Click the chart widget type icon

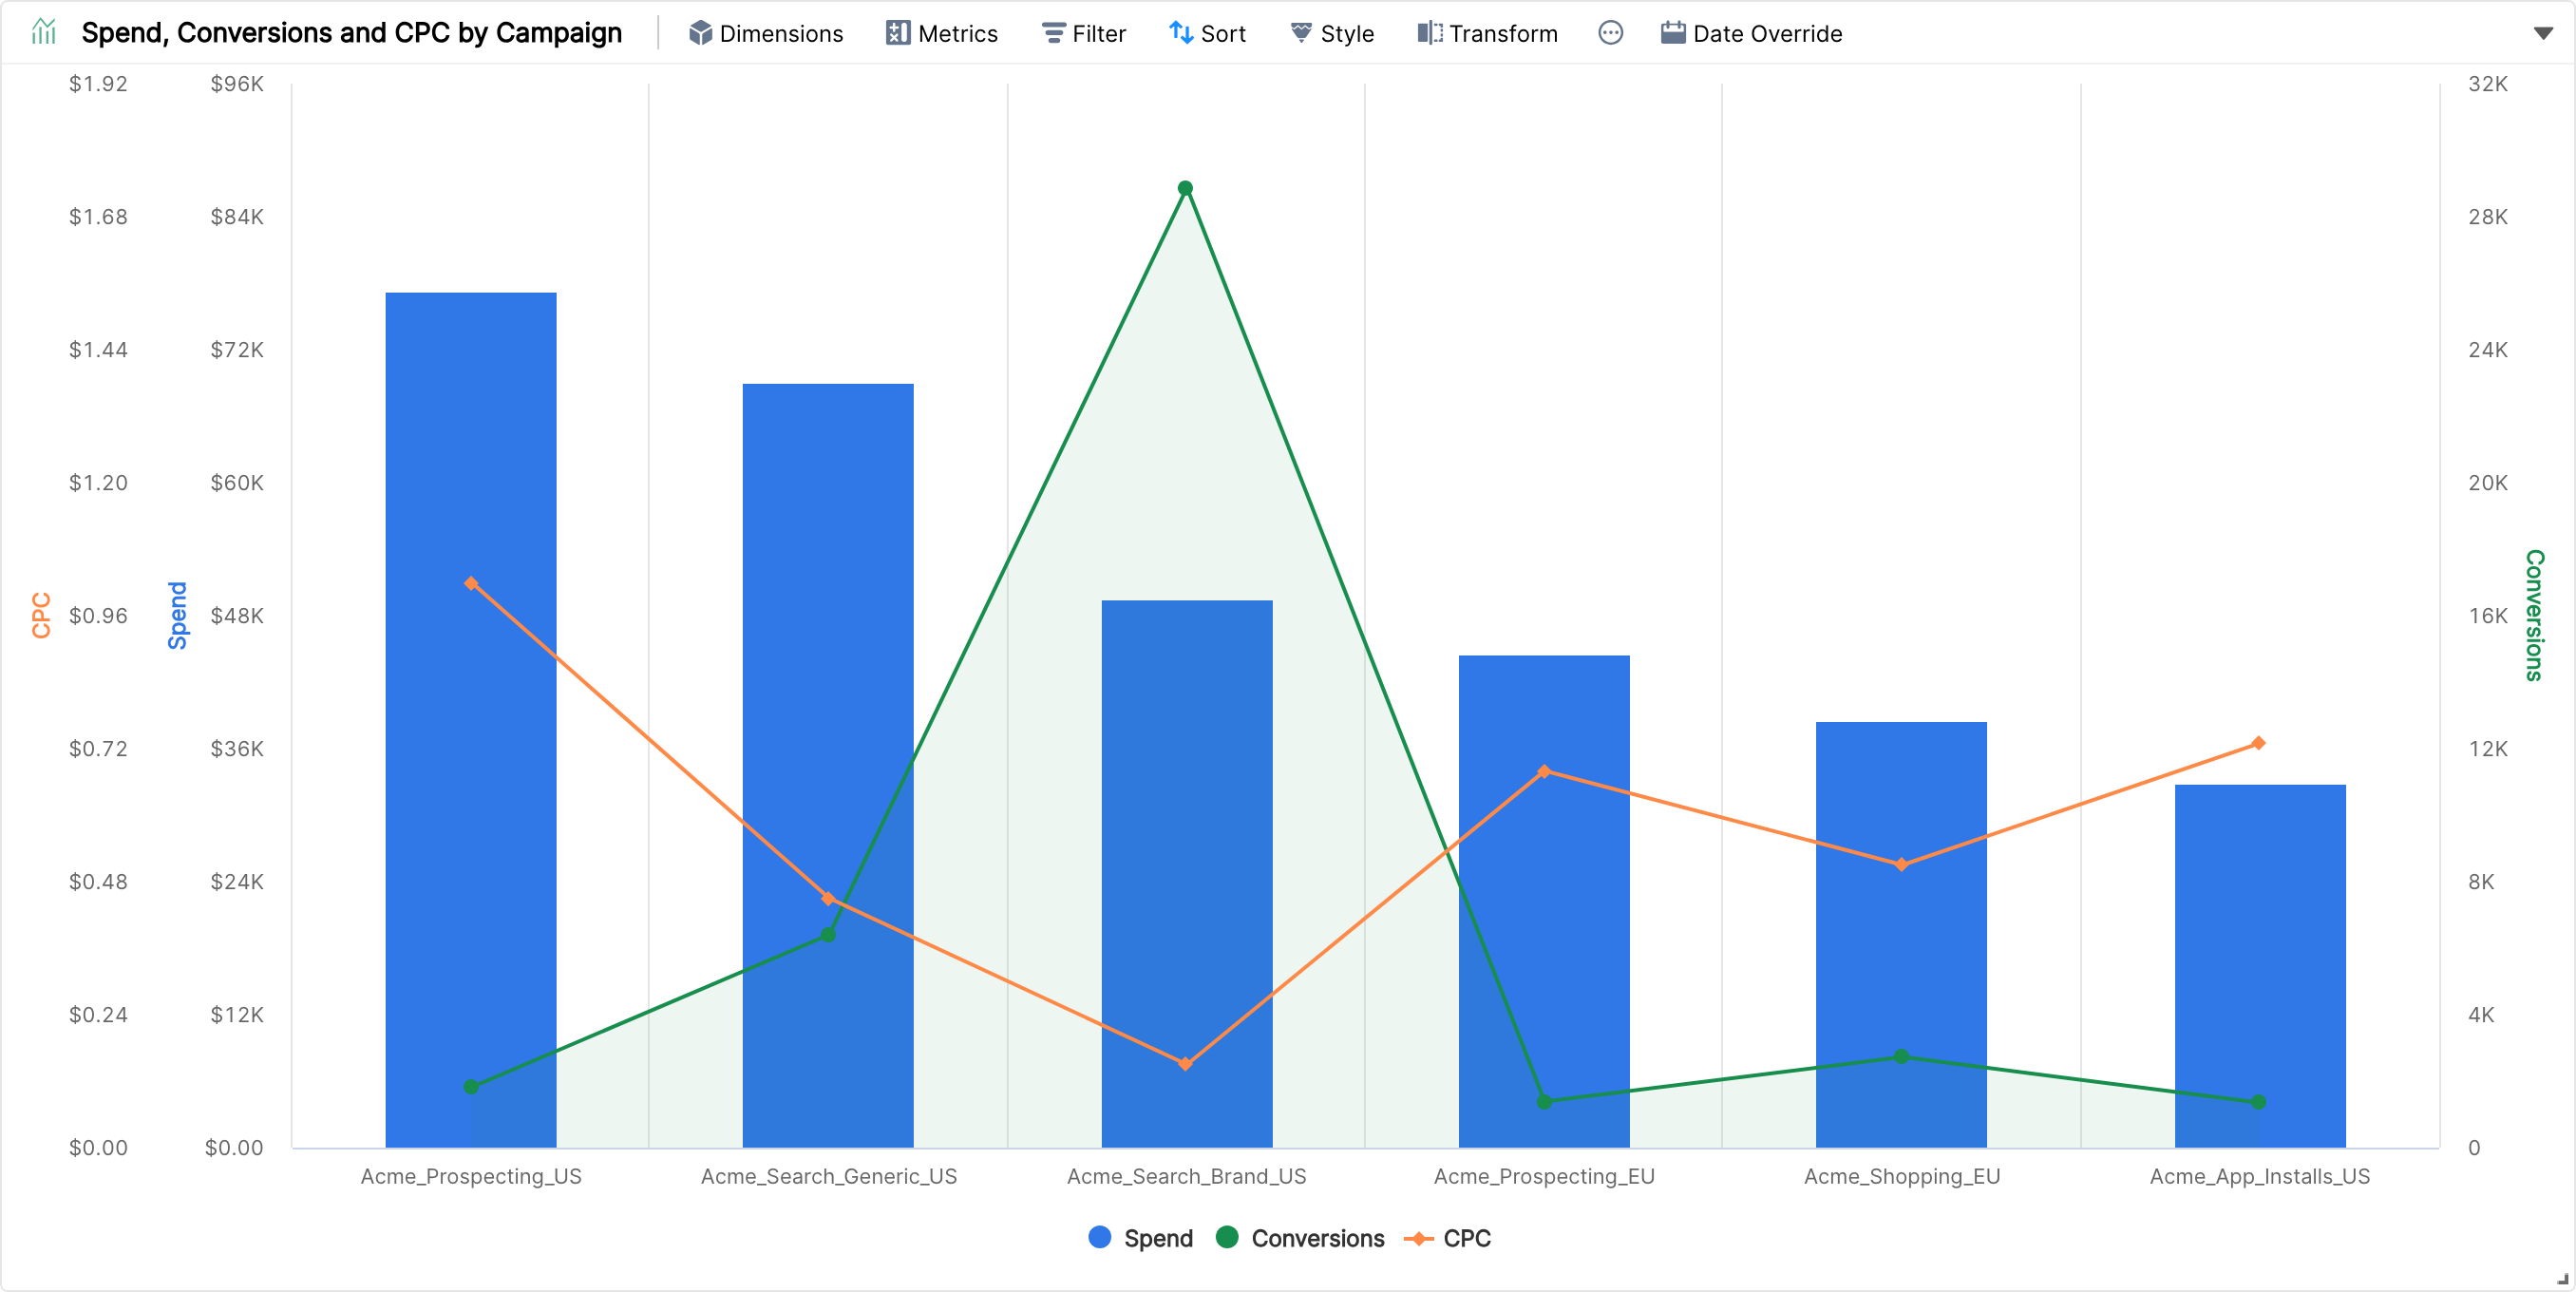tap(43, 33)
